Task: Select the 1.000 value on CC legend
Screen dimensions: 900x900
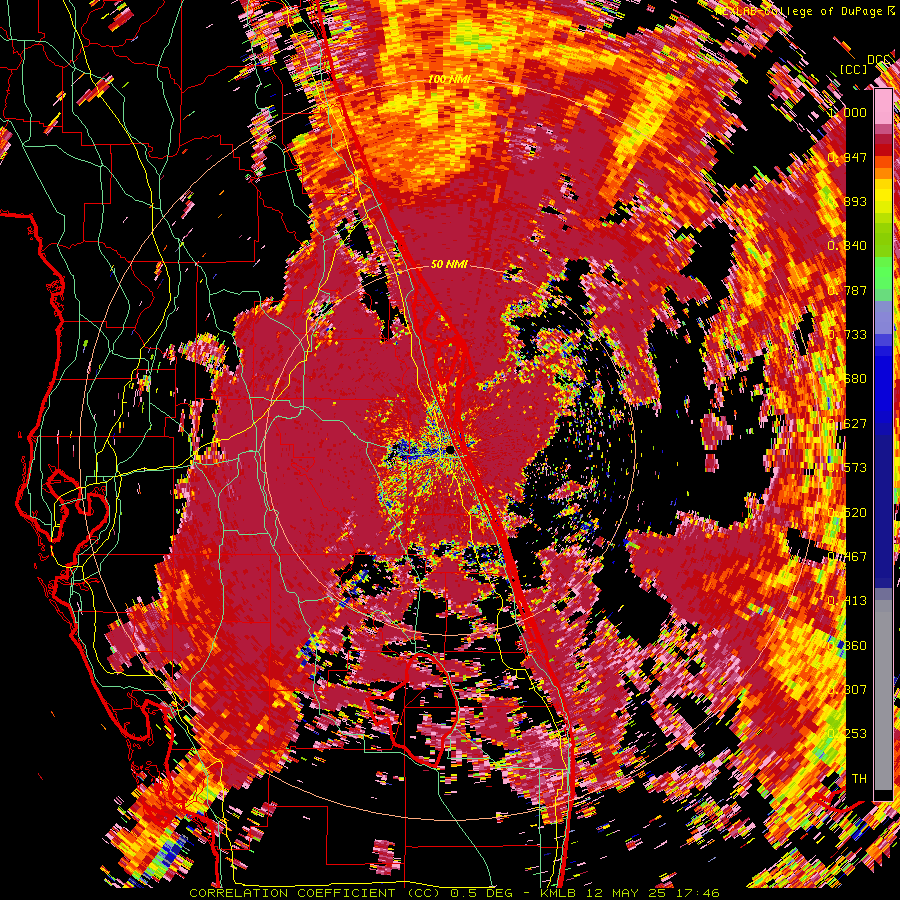Action: tap(847, 112)
